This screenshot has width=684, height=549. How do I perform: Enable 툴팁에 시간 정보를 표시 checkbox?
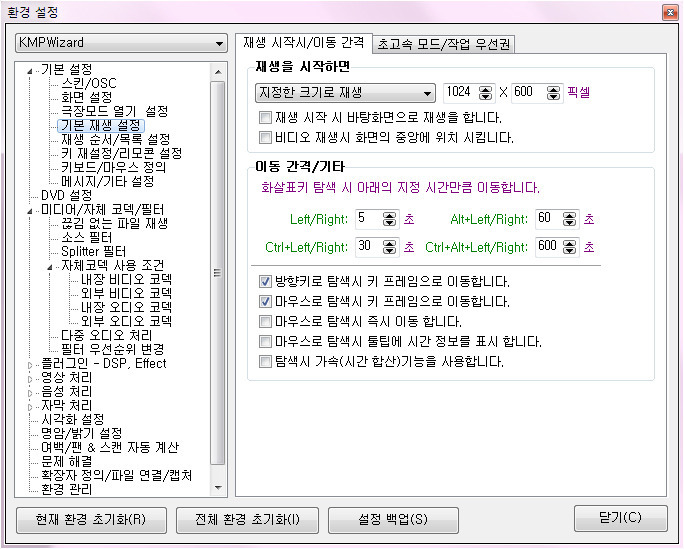[265, 341]
